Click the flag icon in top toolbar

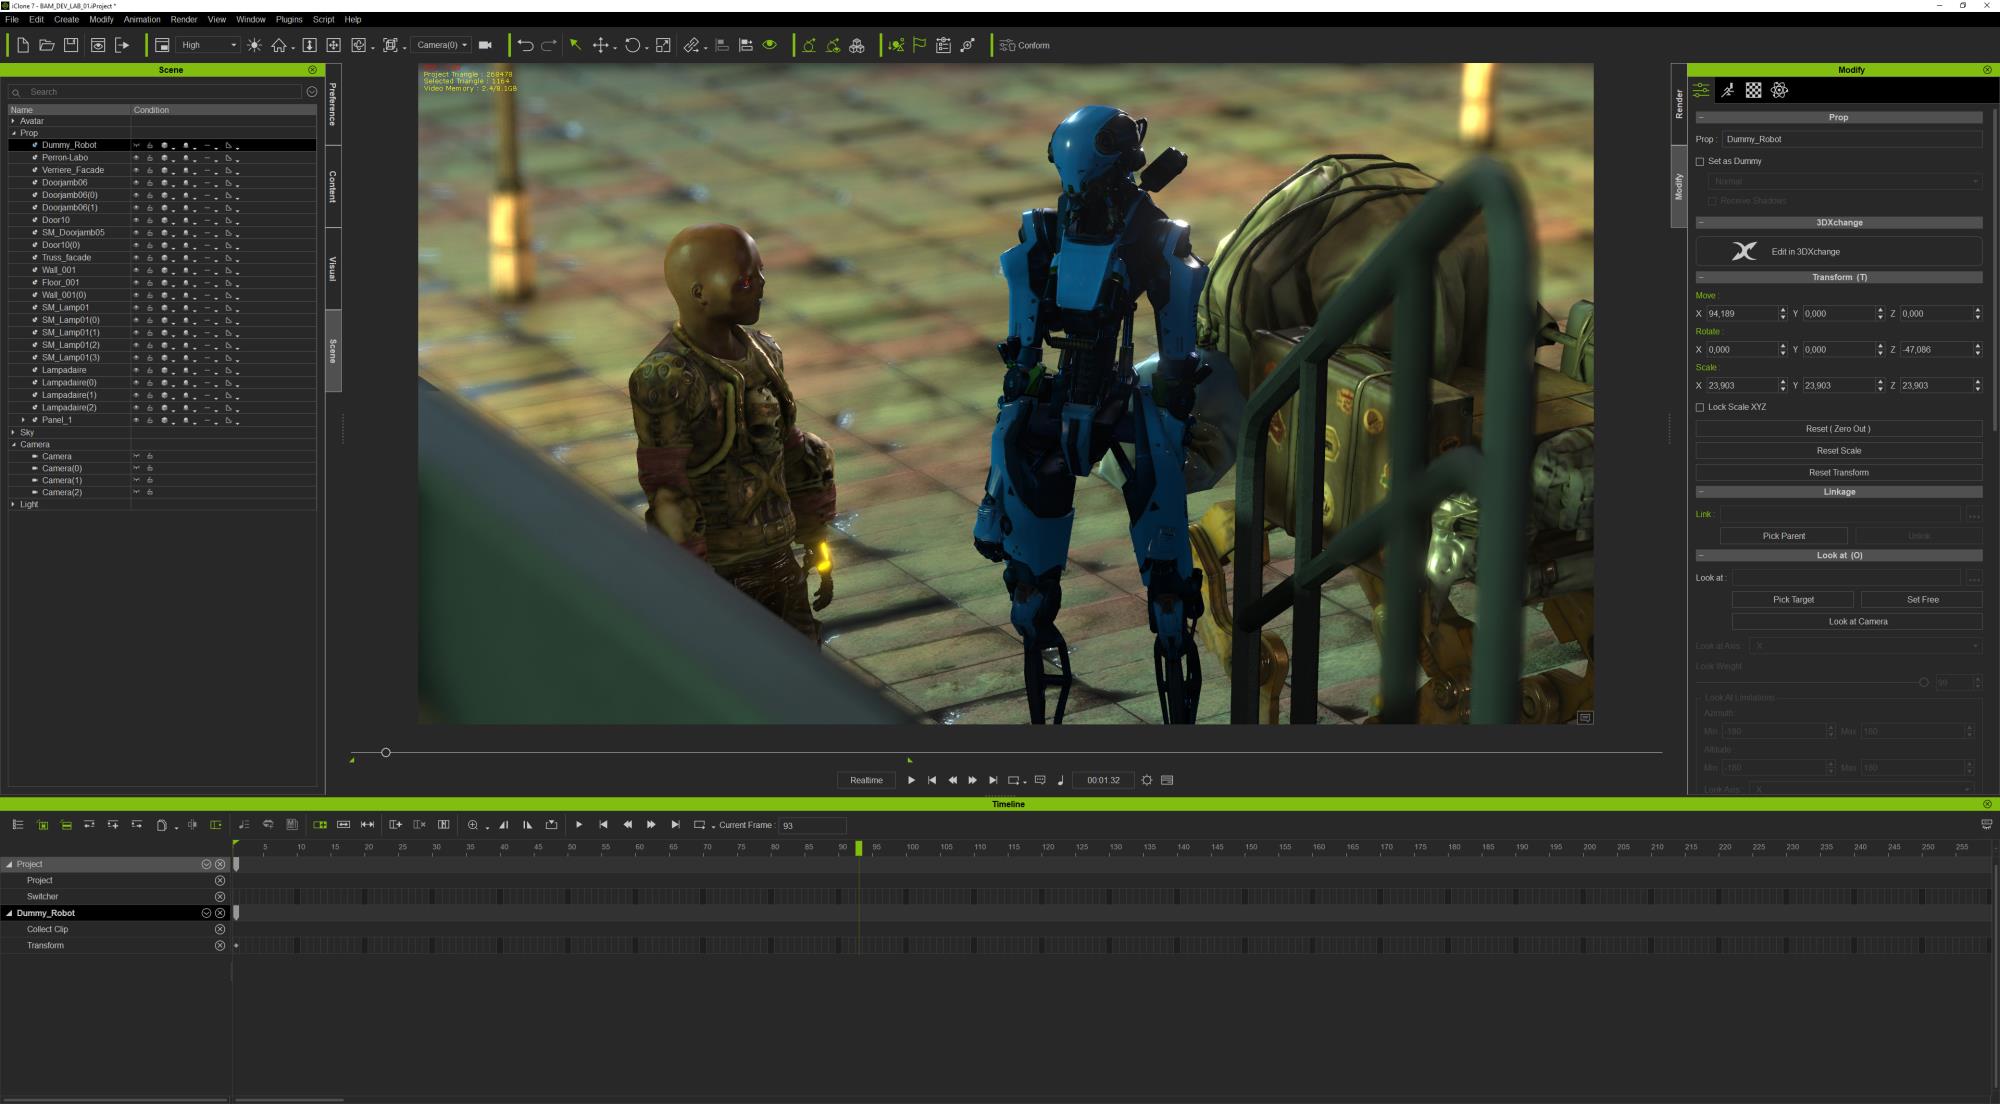pyautogui.click(x=919, y=45)
